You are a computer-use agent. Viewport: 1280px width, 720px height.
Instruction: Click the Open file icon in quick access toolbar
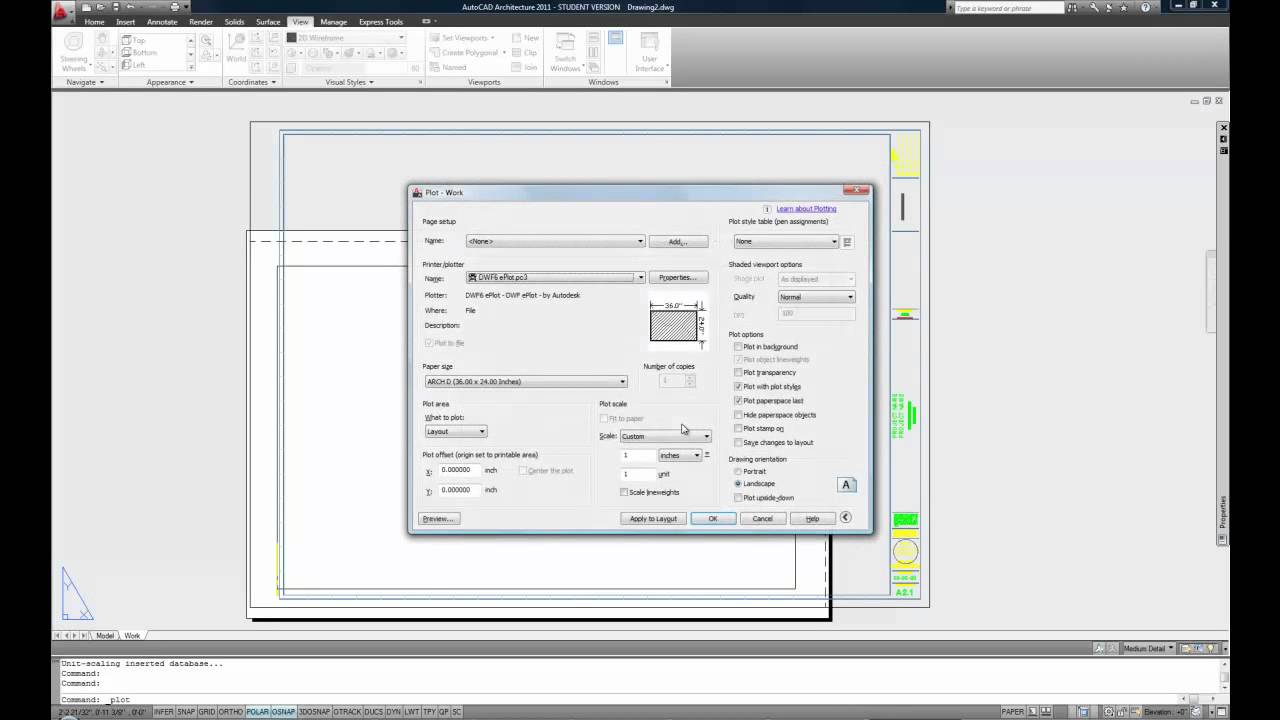[x=101, y=7]
